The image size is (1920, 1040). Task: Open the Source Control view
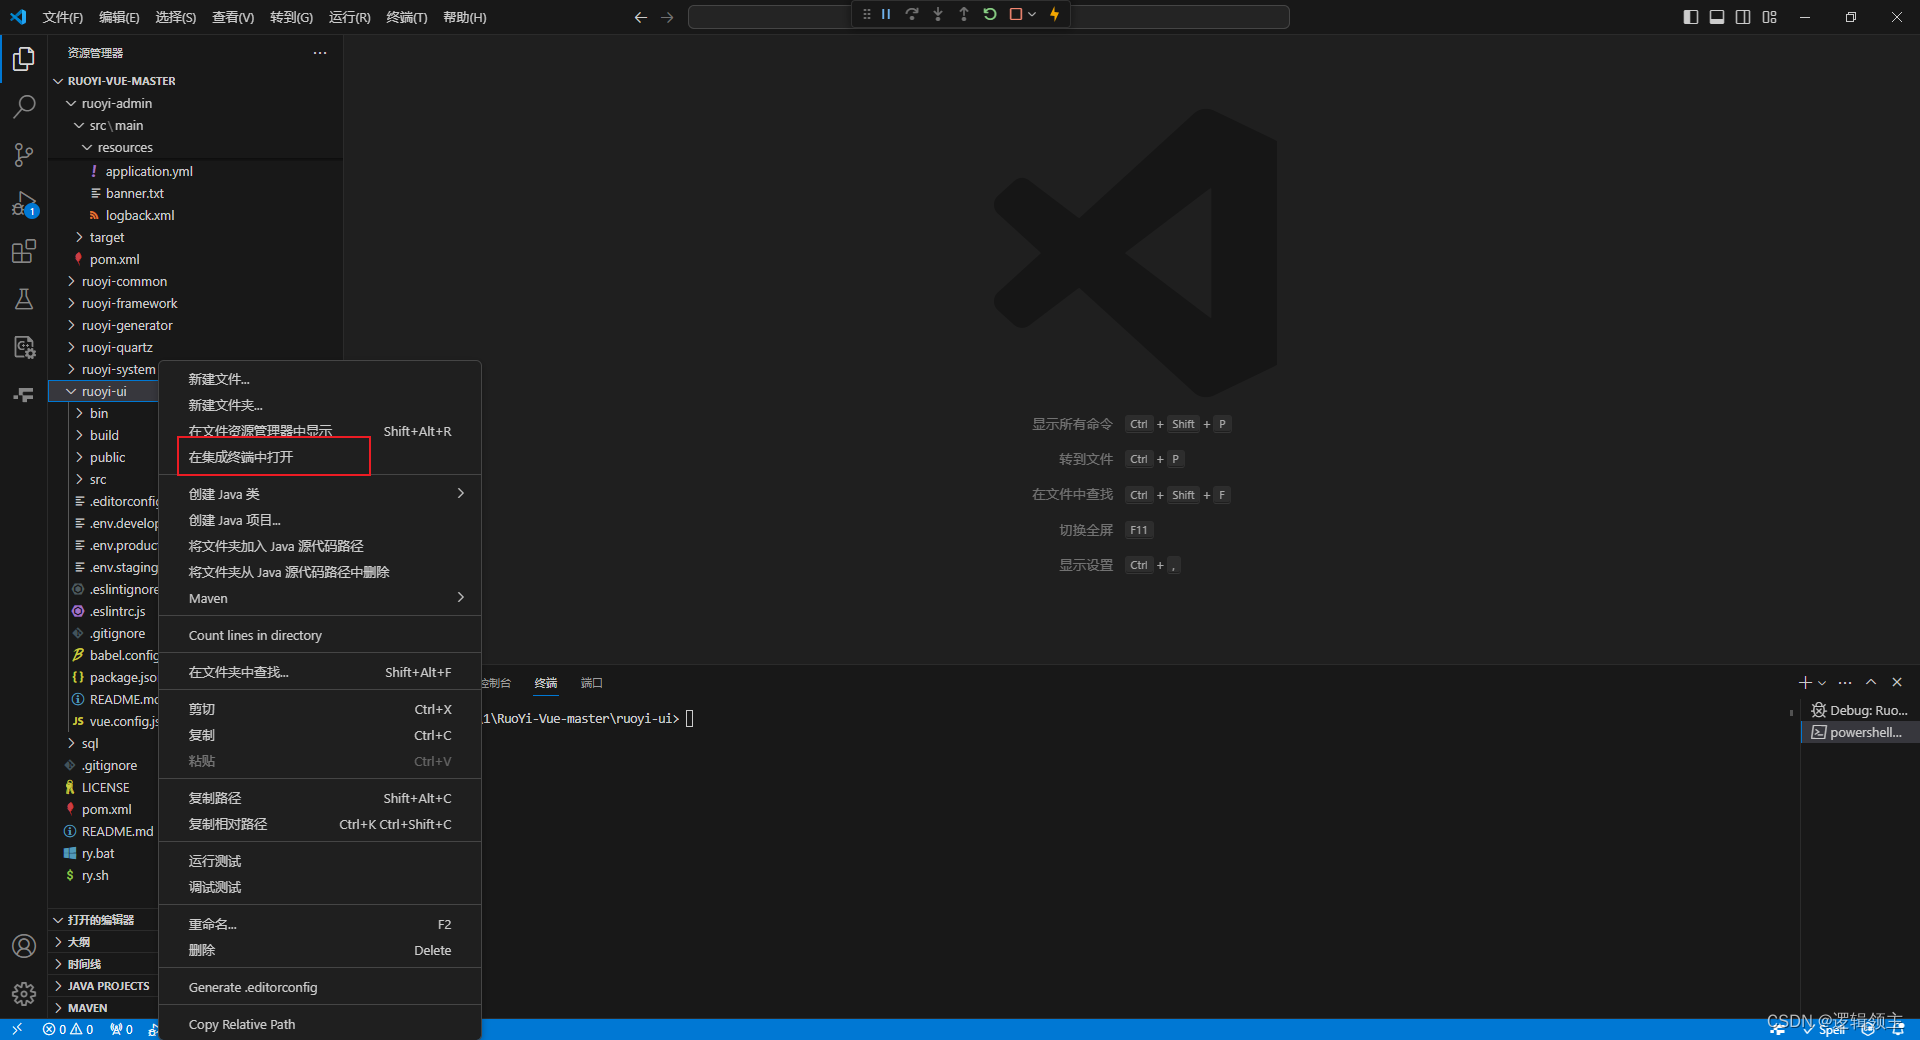point(24,155)
